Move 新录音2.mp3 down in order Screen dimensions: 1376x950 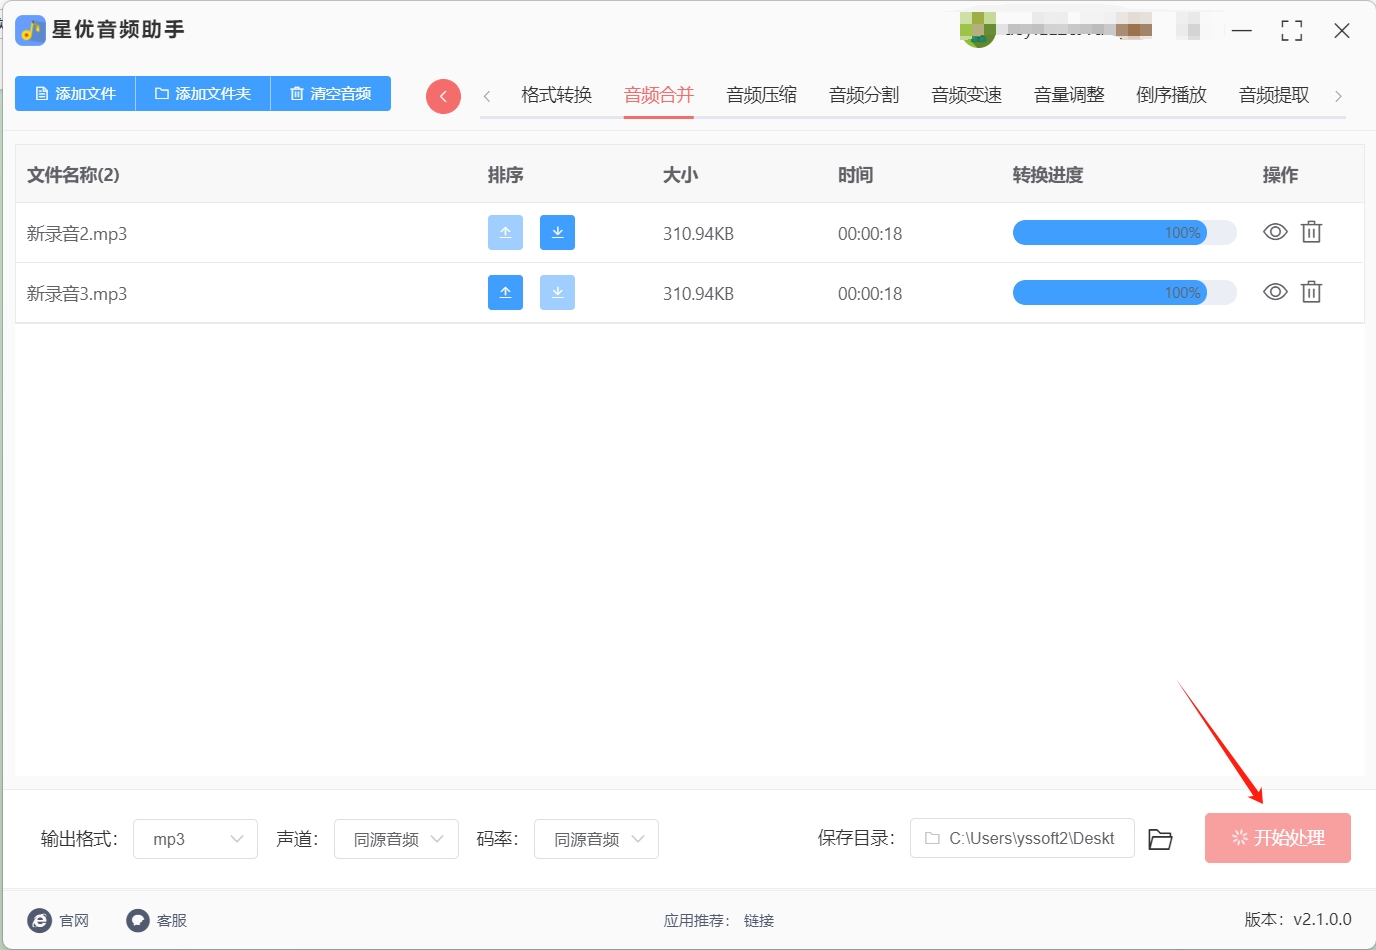557,232
